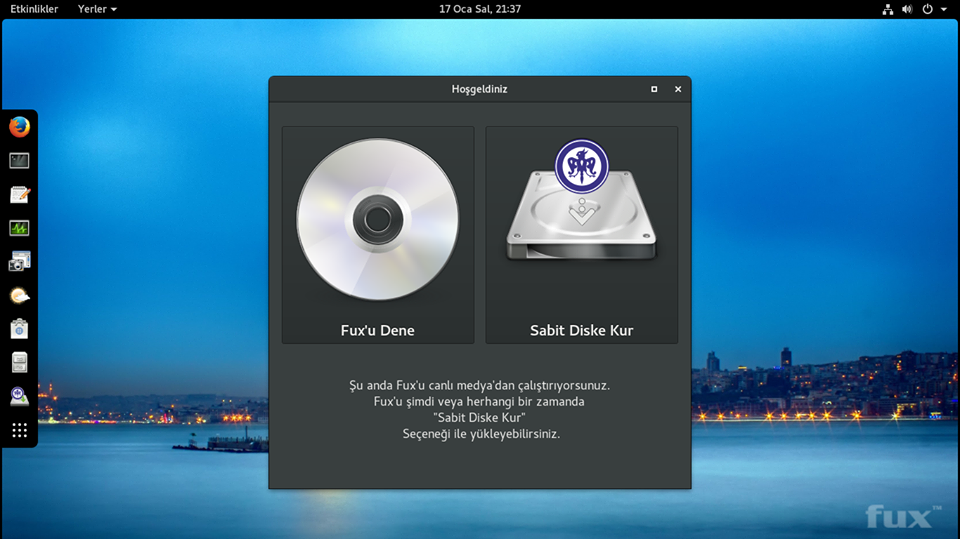Image resolution: width=960 pixels, height=539 pixels.
Task: Click the wired network status icon
Action: (x=888, y=9)
